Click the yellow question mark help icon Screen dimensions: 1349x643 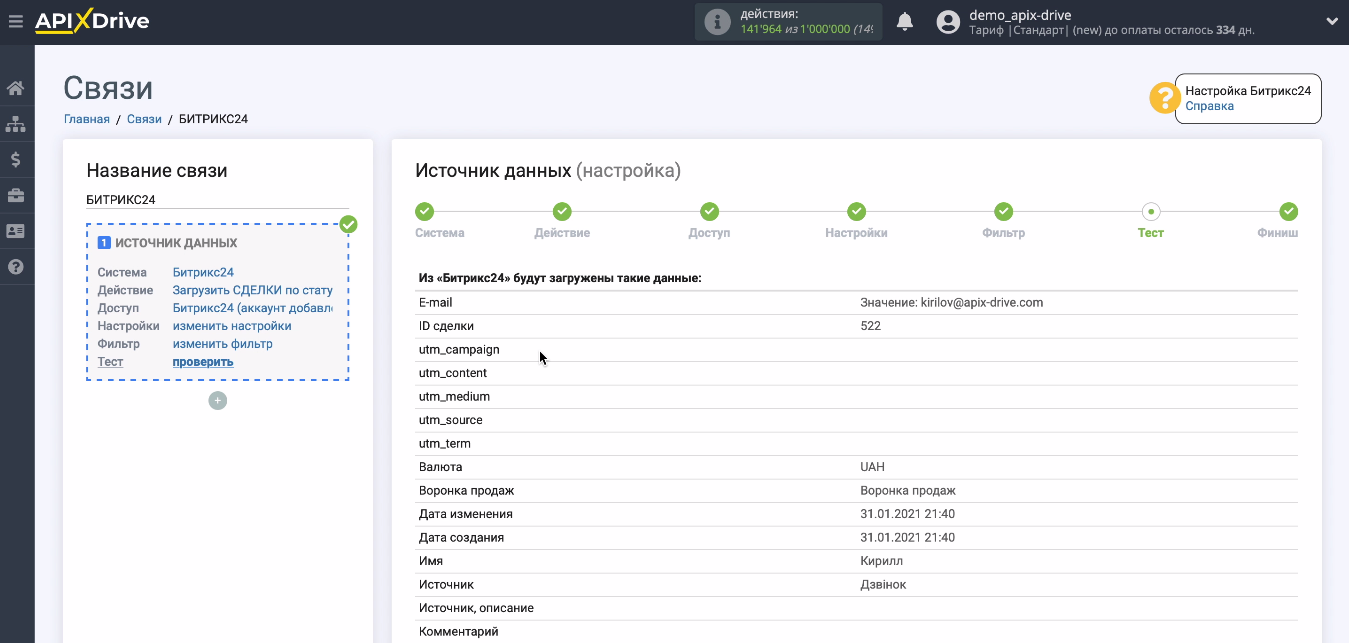(1164, 98)
